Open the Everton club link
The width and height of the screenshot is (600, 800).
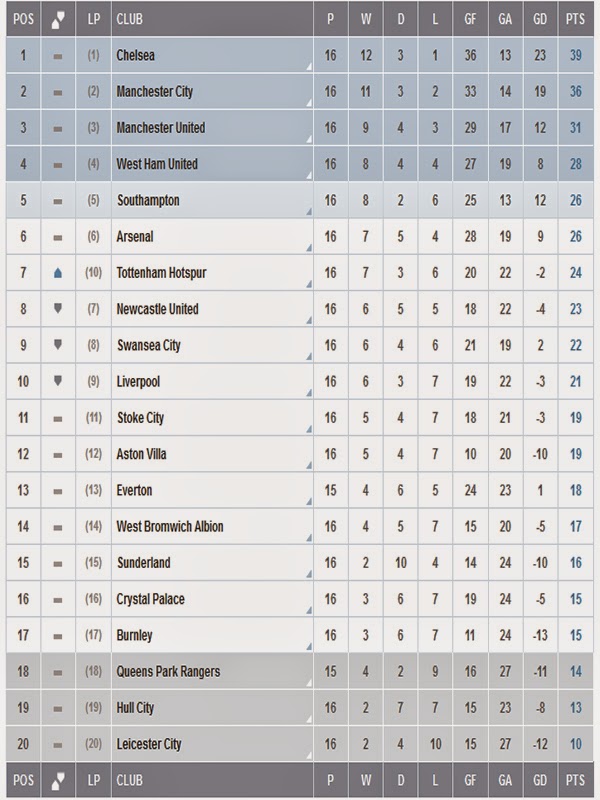tap(134, 490)
